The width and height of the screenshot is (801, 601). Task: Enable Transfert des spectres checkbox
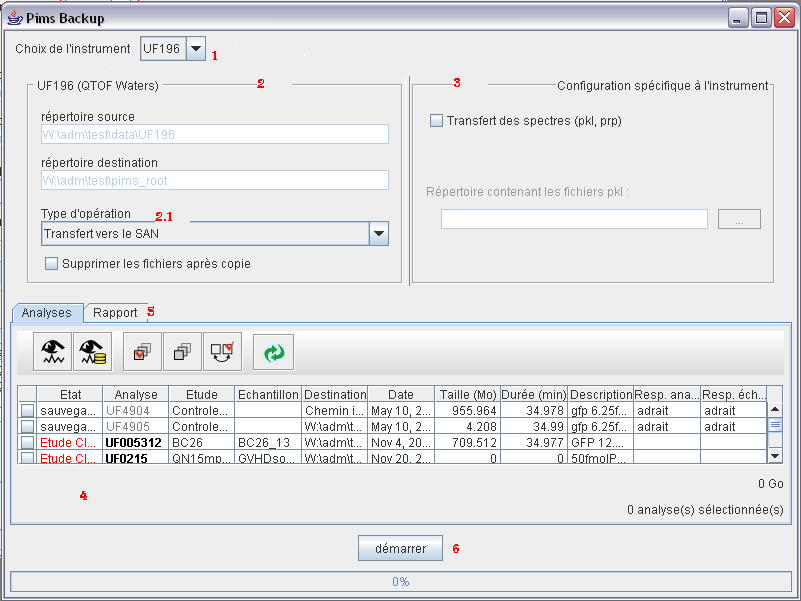[436, 121]
